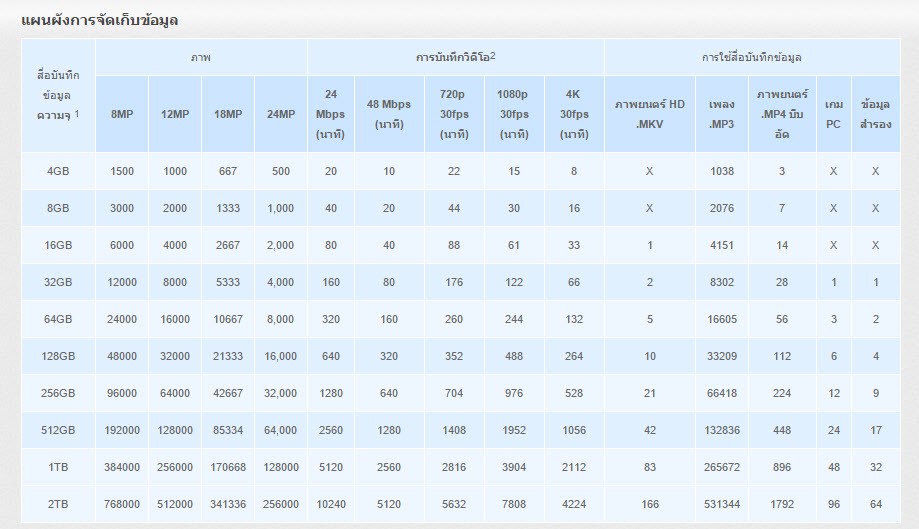Select the 1TB row label
919x529 pixels.
pyautogui.click(x=58, y=467)
